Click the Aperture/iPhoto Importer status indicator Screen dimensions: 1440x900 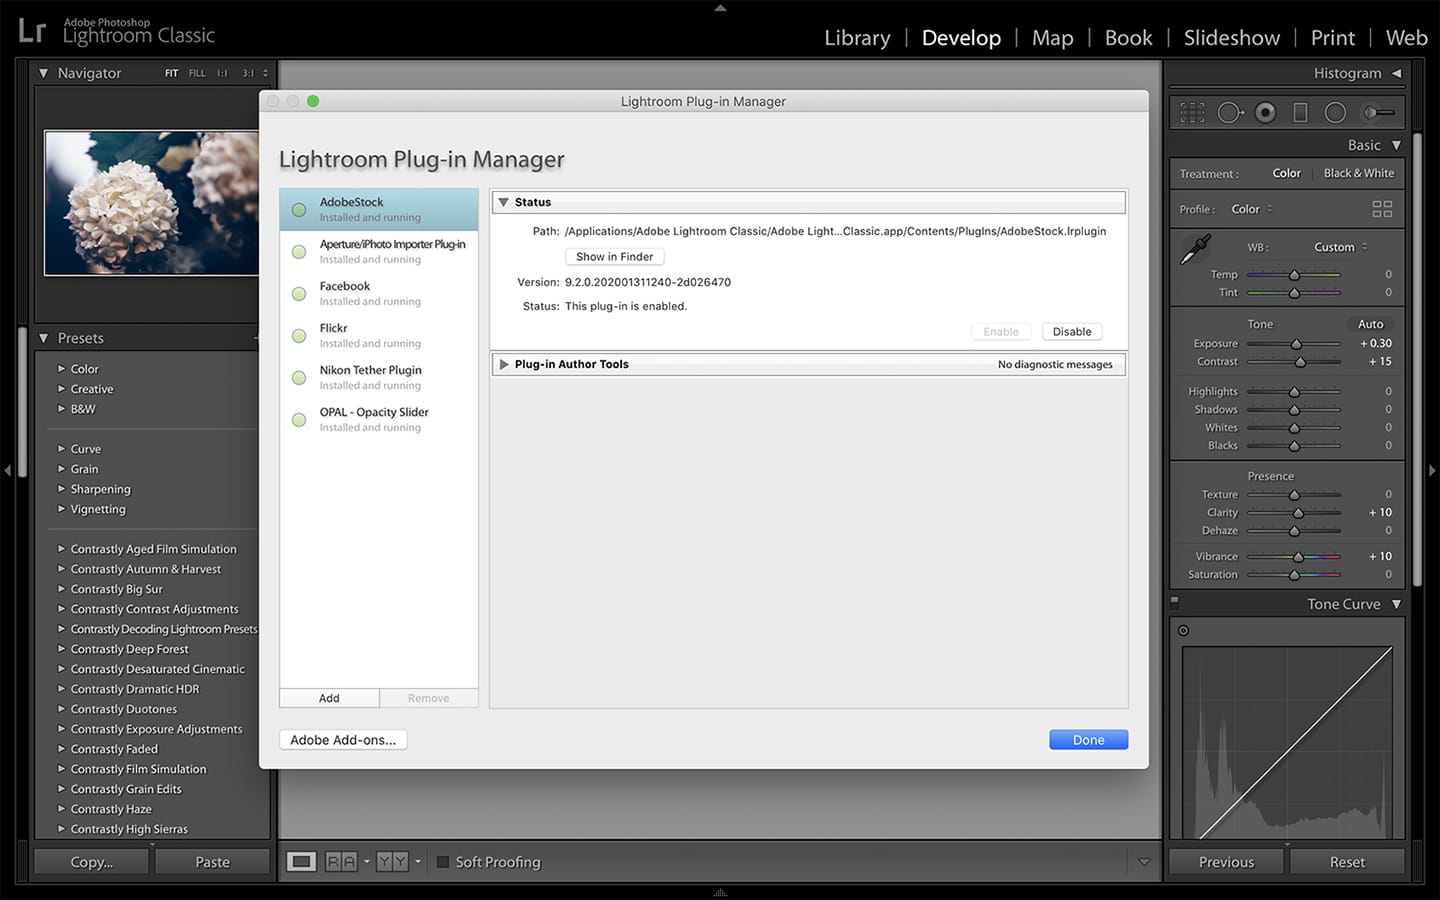(x=299, y=252)
